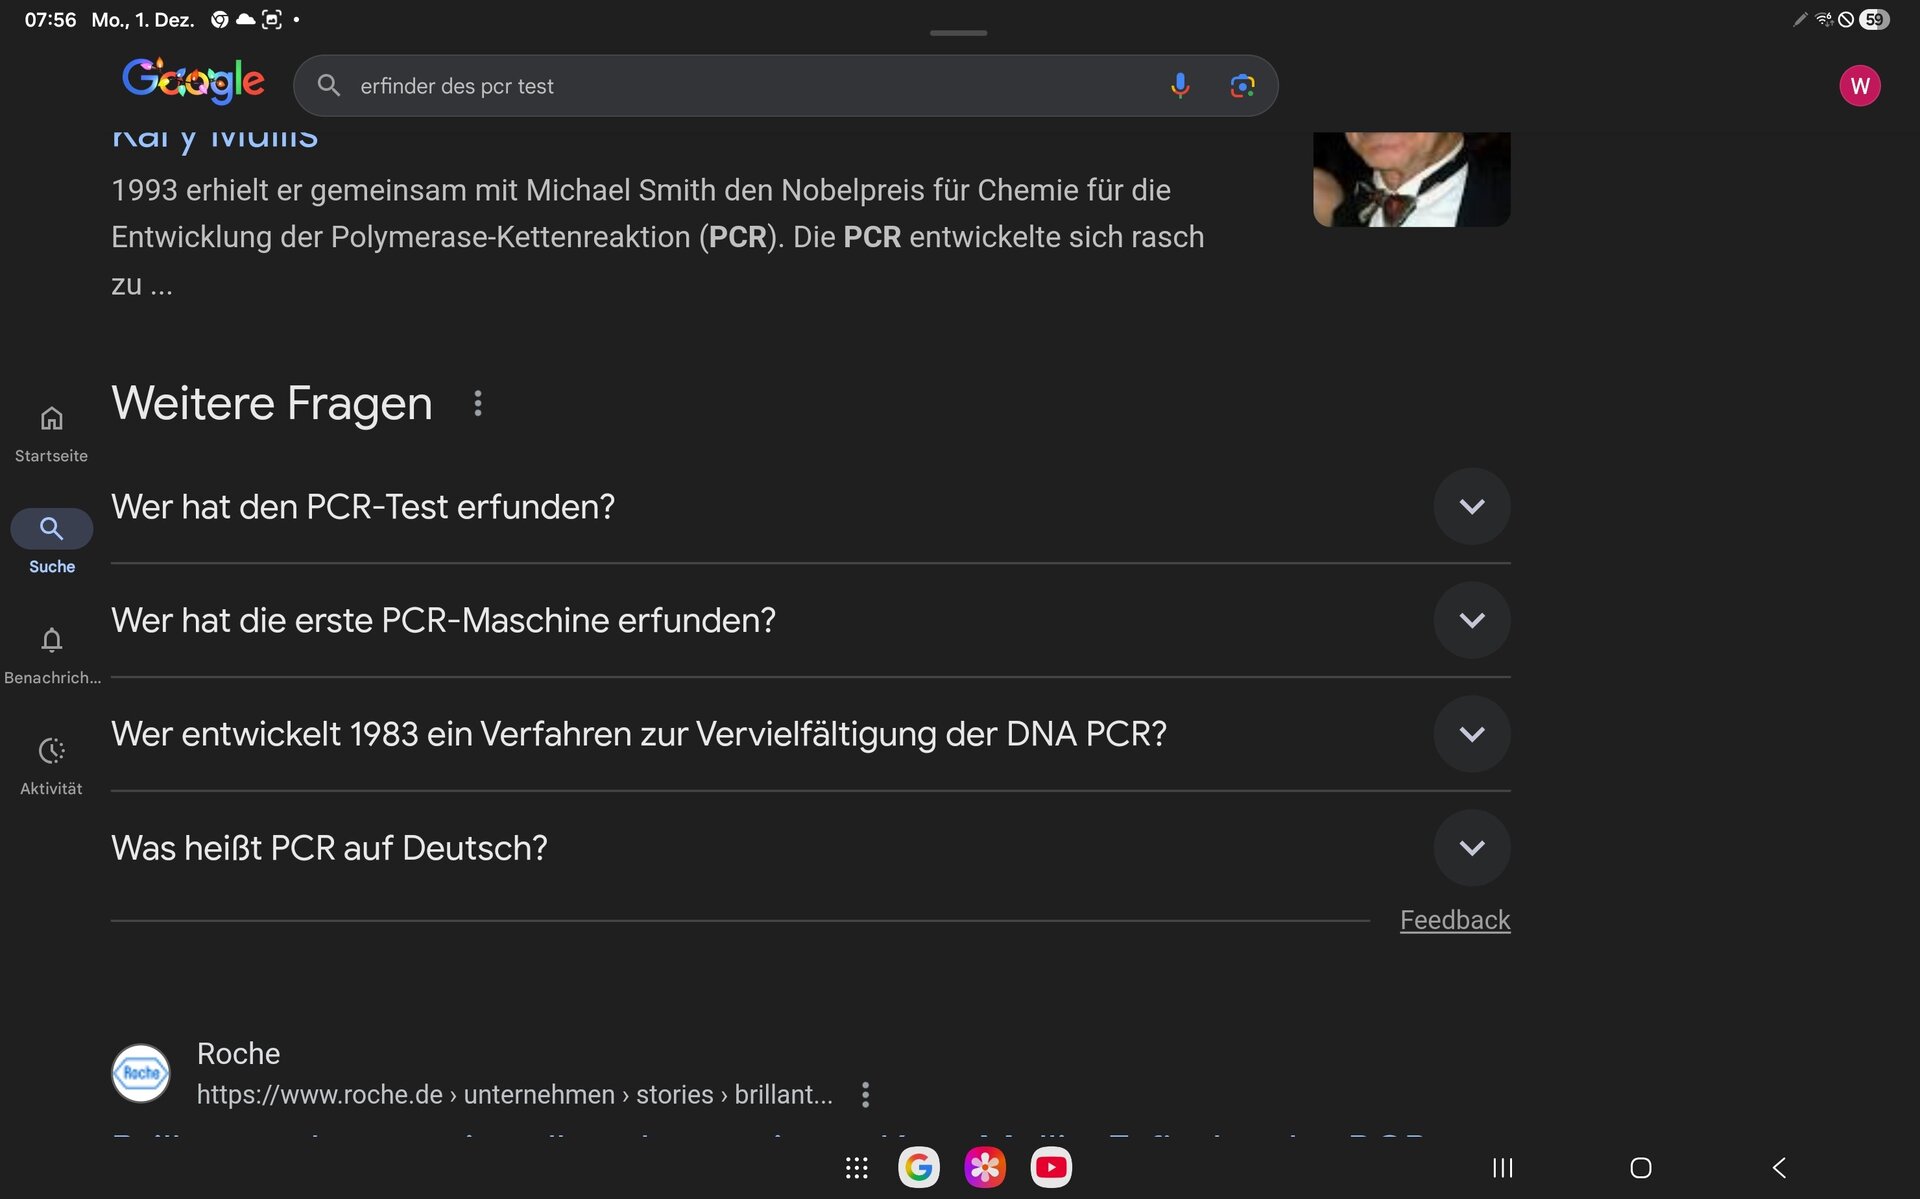Open Google Lens camera search
This screenshot has width=1920, height=1199.
(x=1242, y=86)
